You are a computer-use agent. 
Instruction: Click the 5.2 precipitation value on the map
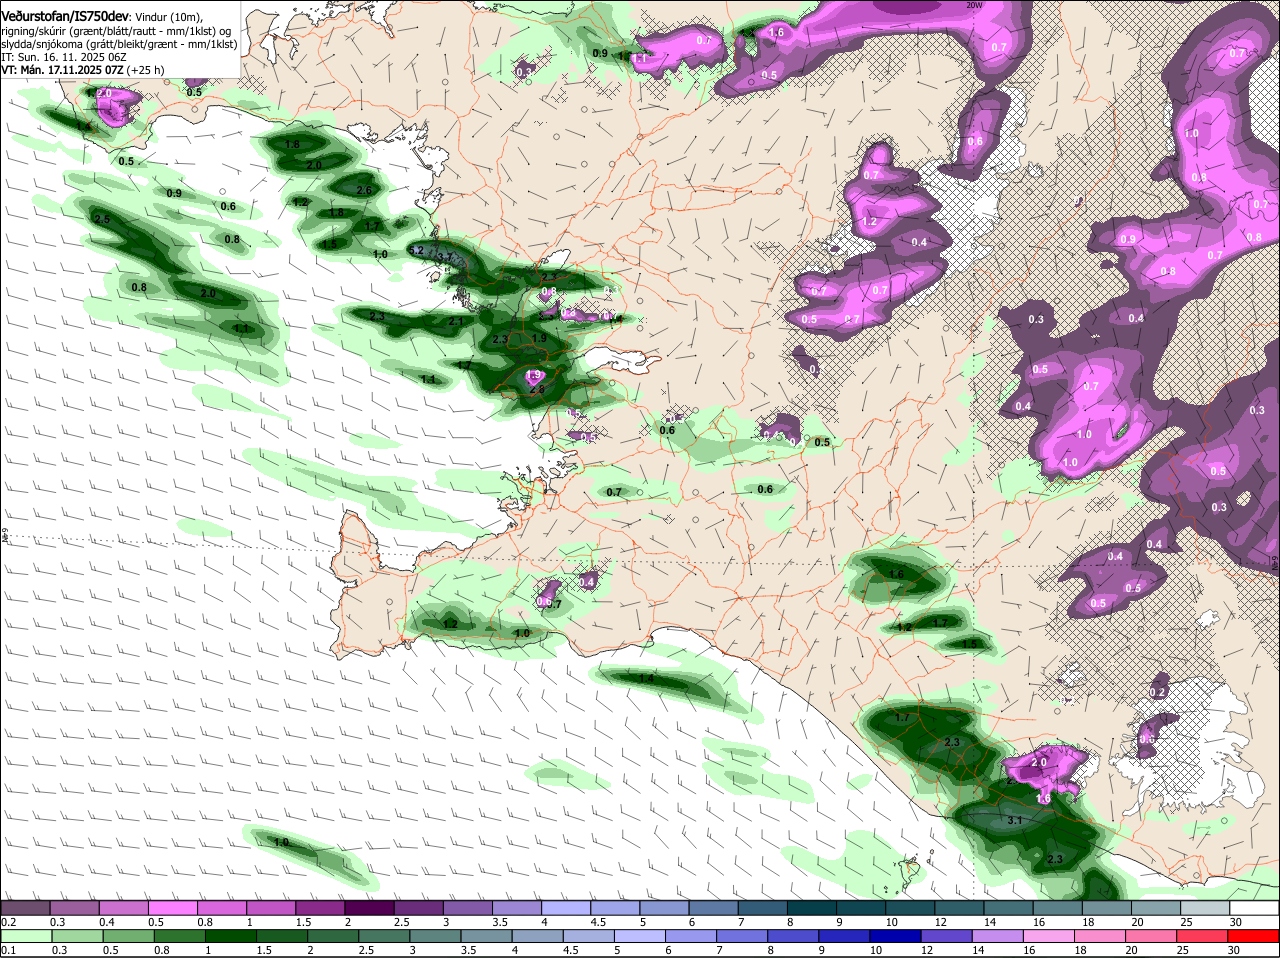[417, 249]
